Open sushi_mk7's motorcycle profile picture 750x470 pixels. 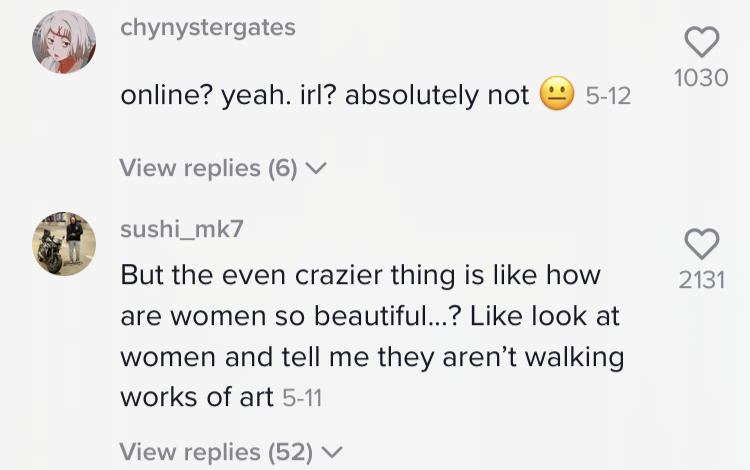[65, 243]
